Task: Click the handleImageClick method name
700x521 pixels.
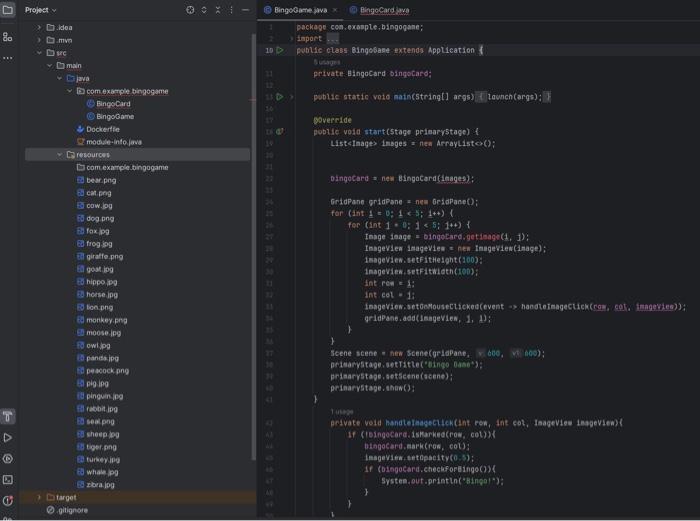Action: [x=419, y=422]
